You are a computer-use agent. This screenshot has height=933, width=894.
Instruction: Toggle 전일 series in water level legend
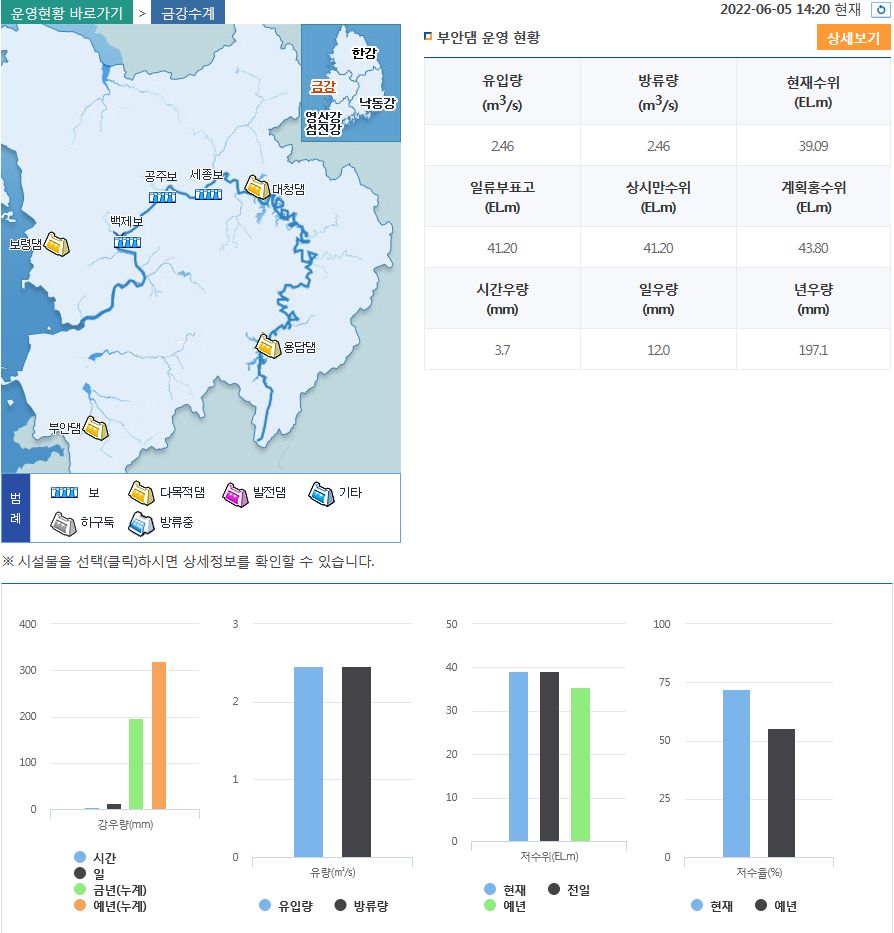569,890
